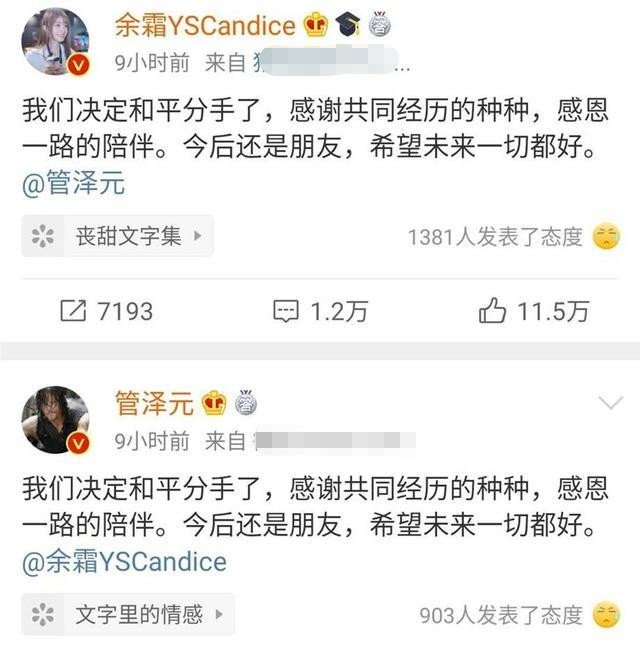Tap the 管泽元 username on the second post
This screenshot has height=650, width=640.
(154, 403)
